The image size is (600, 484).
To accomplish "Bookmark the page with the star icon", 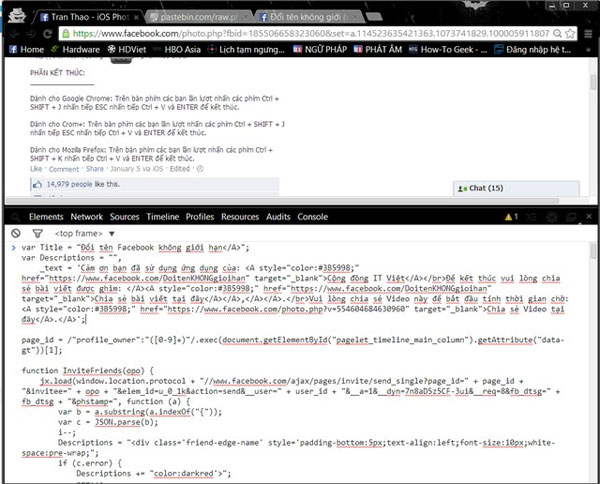I will point(570,34).
